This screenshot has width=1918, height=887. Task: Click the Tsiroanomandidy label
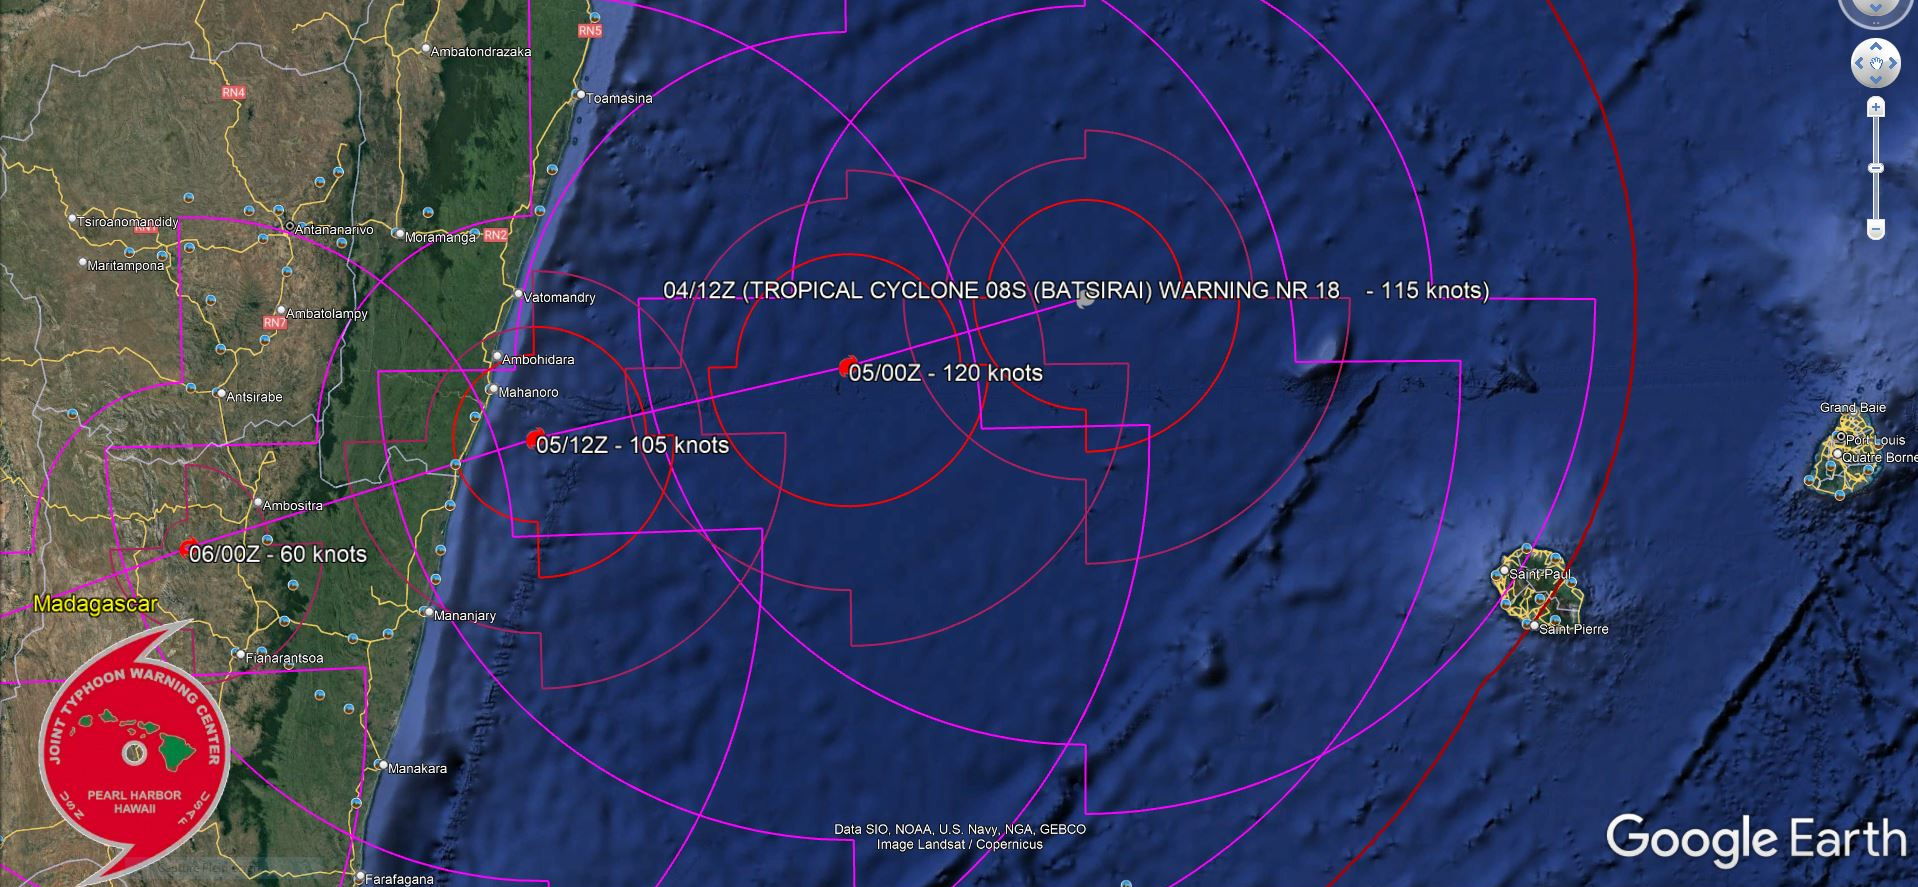click(128, 222)
